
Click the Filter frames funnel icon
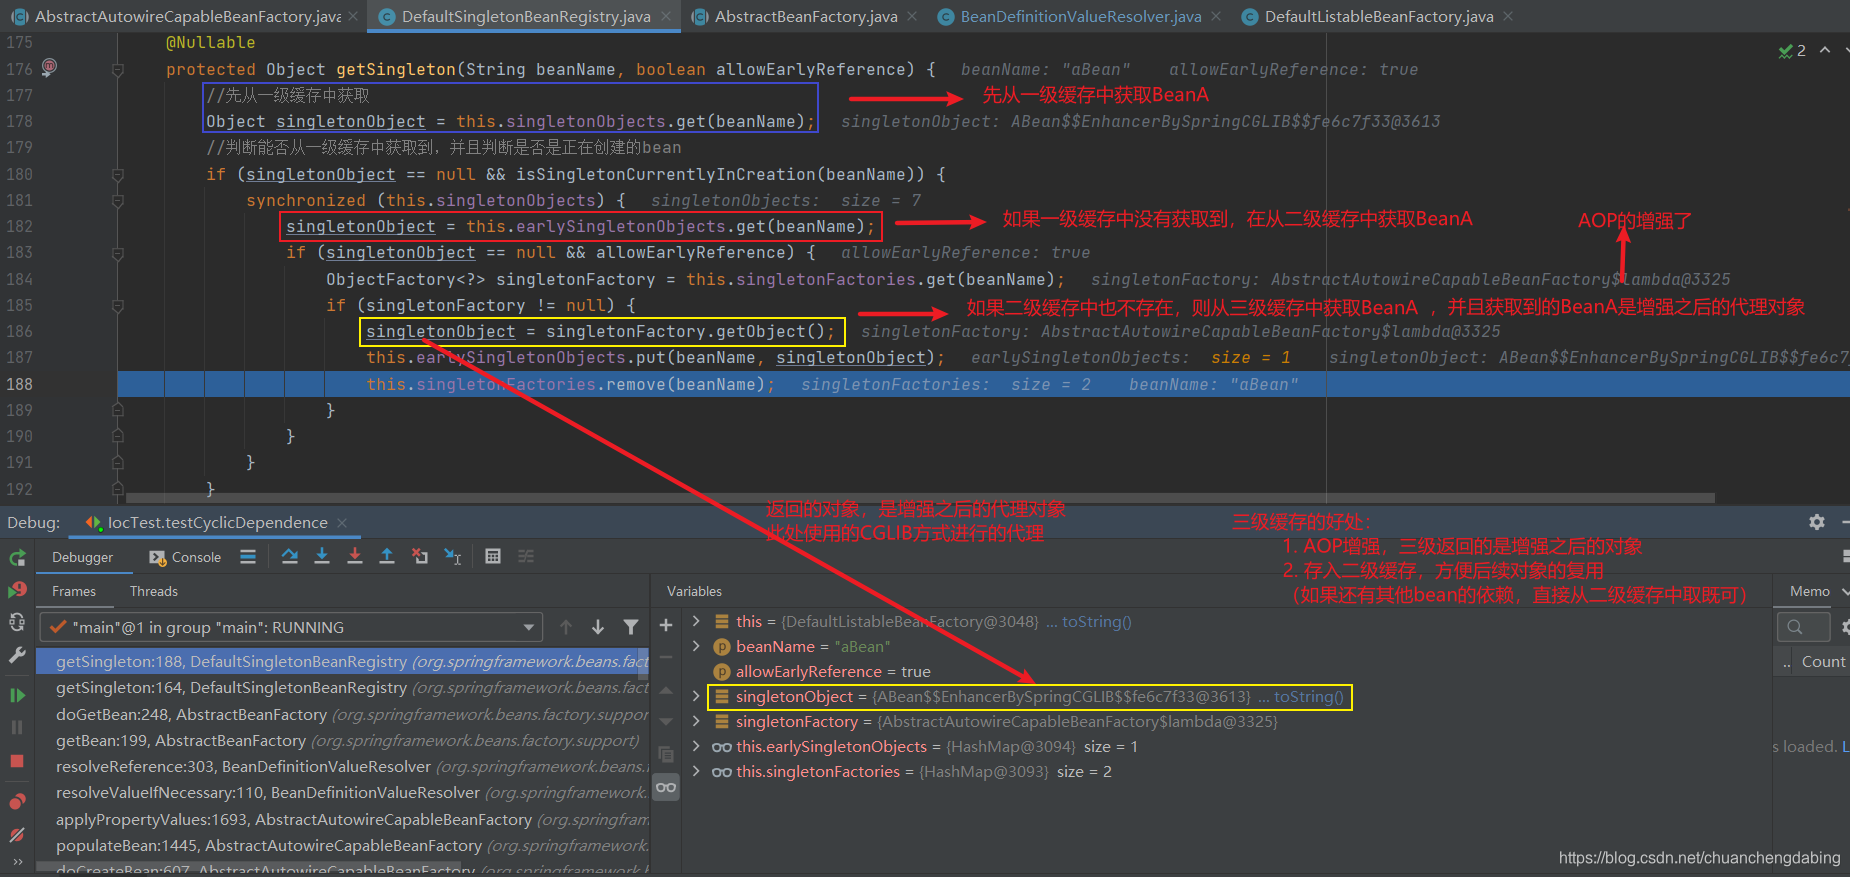click(x=631, y=627)
